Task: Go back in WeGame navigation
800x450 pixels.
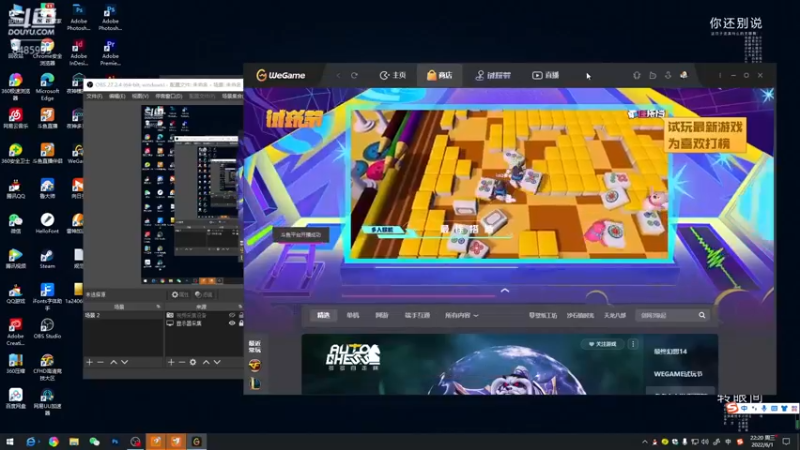Action: pyautogui.click(x=338, y=76)
